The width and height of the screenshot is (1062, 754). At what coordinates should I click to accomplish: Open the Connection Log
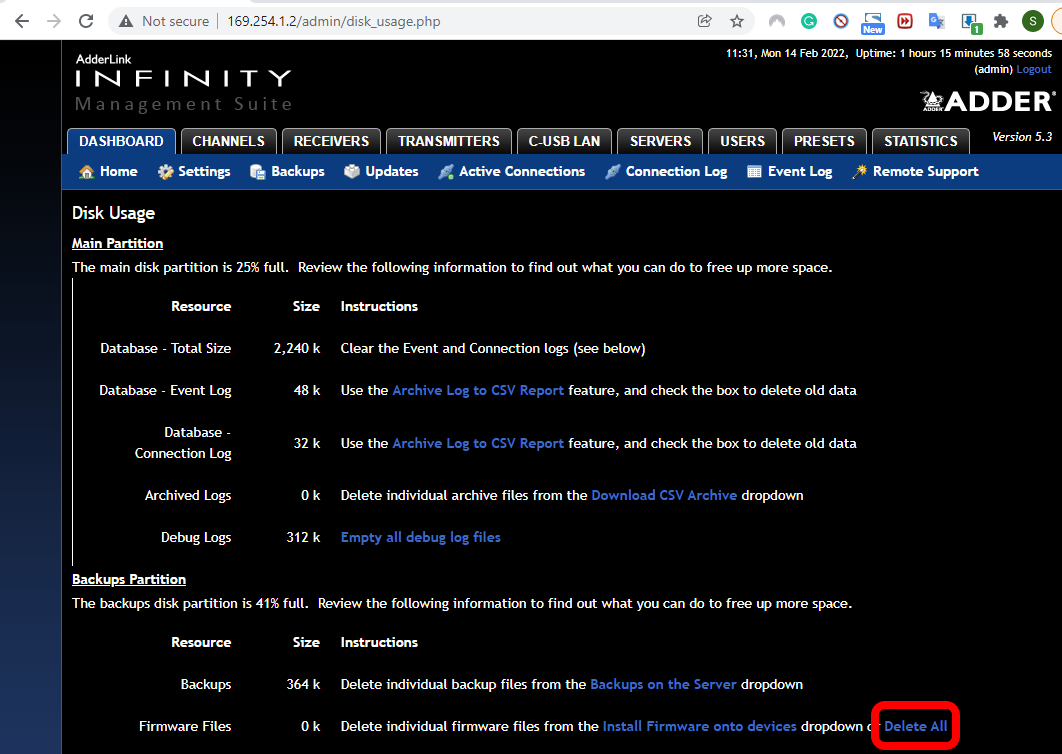coord(666,171)
